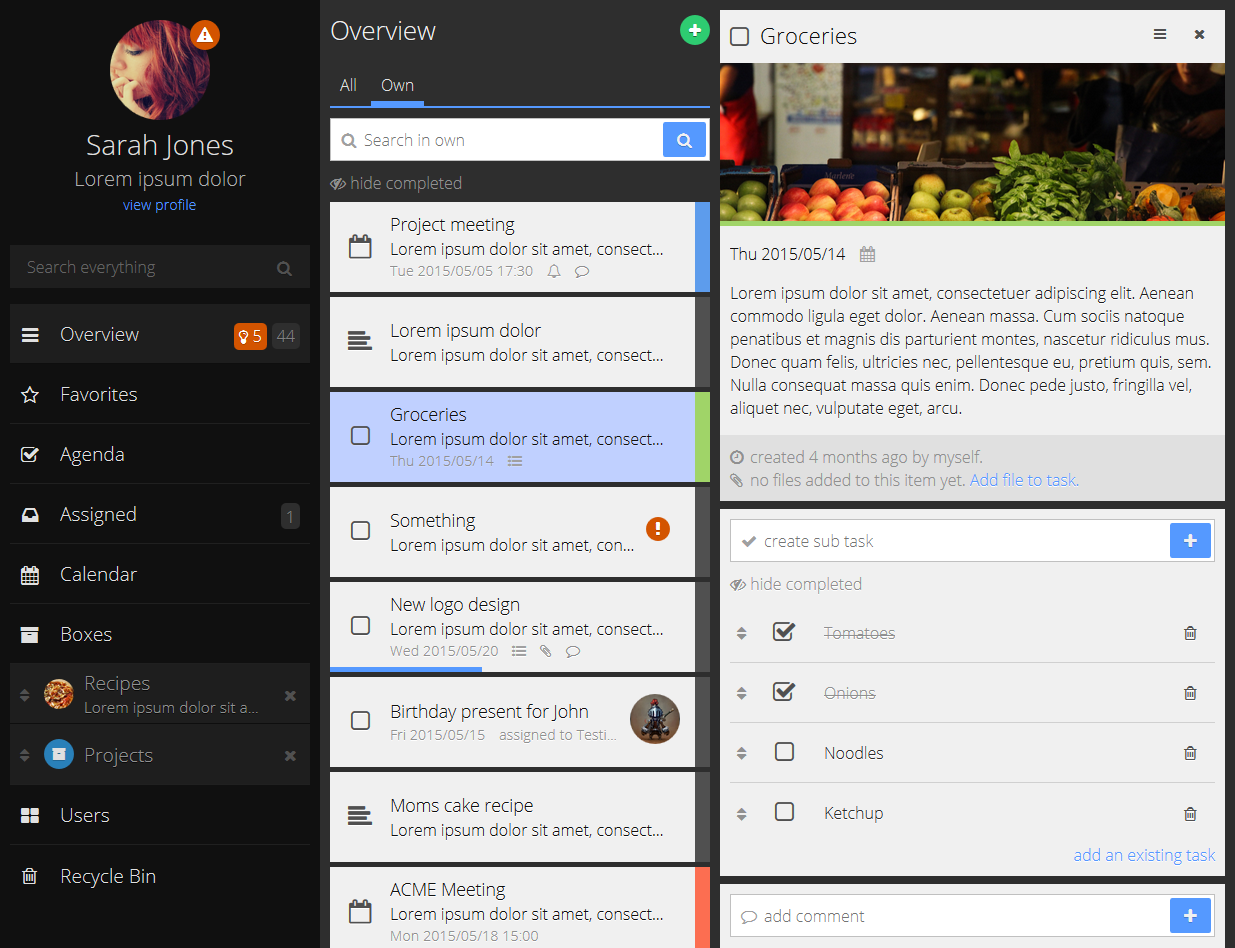The image size is (1235, 948).
Task: Click the reorder handle for Ketchup
Action: point(742,813)
